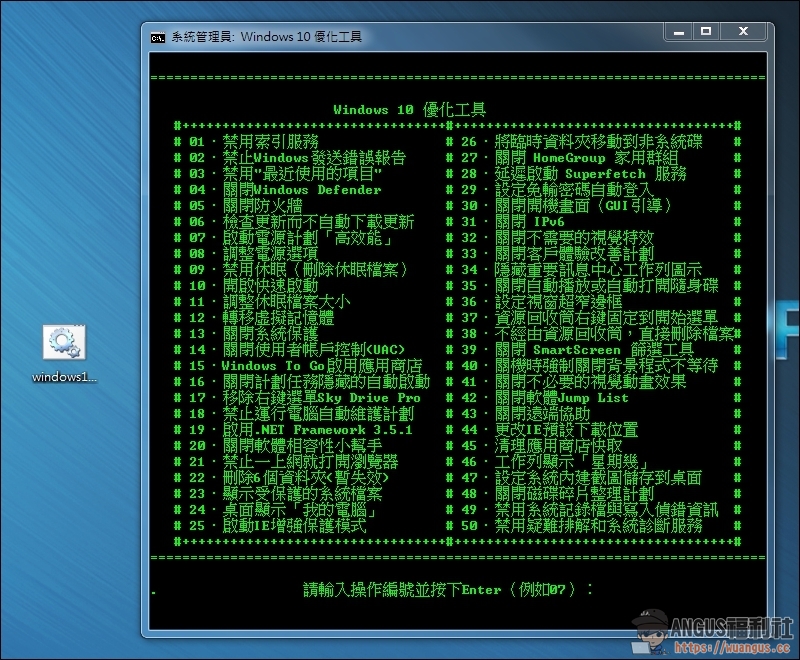The height and width of the screenshot is (660, 800).
Task: Click option 01 禁用索引服務
Action: point(253,142)
